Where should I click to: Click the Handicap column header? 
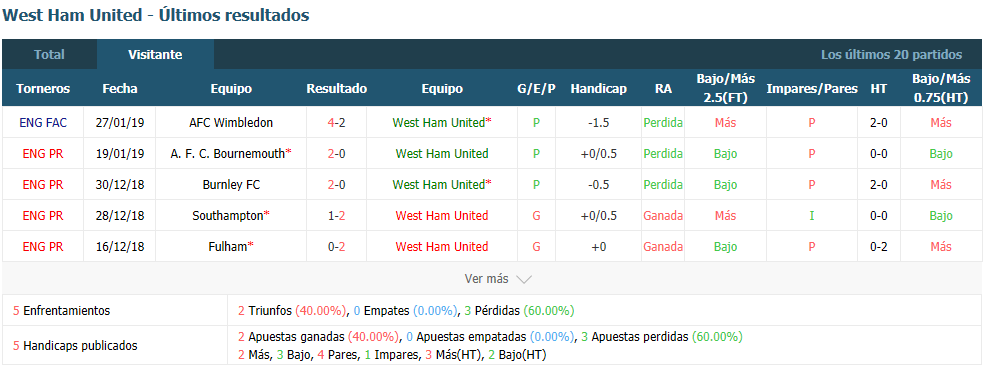pyautogui.click(x=599, y=89)
